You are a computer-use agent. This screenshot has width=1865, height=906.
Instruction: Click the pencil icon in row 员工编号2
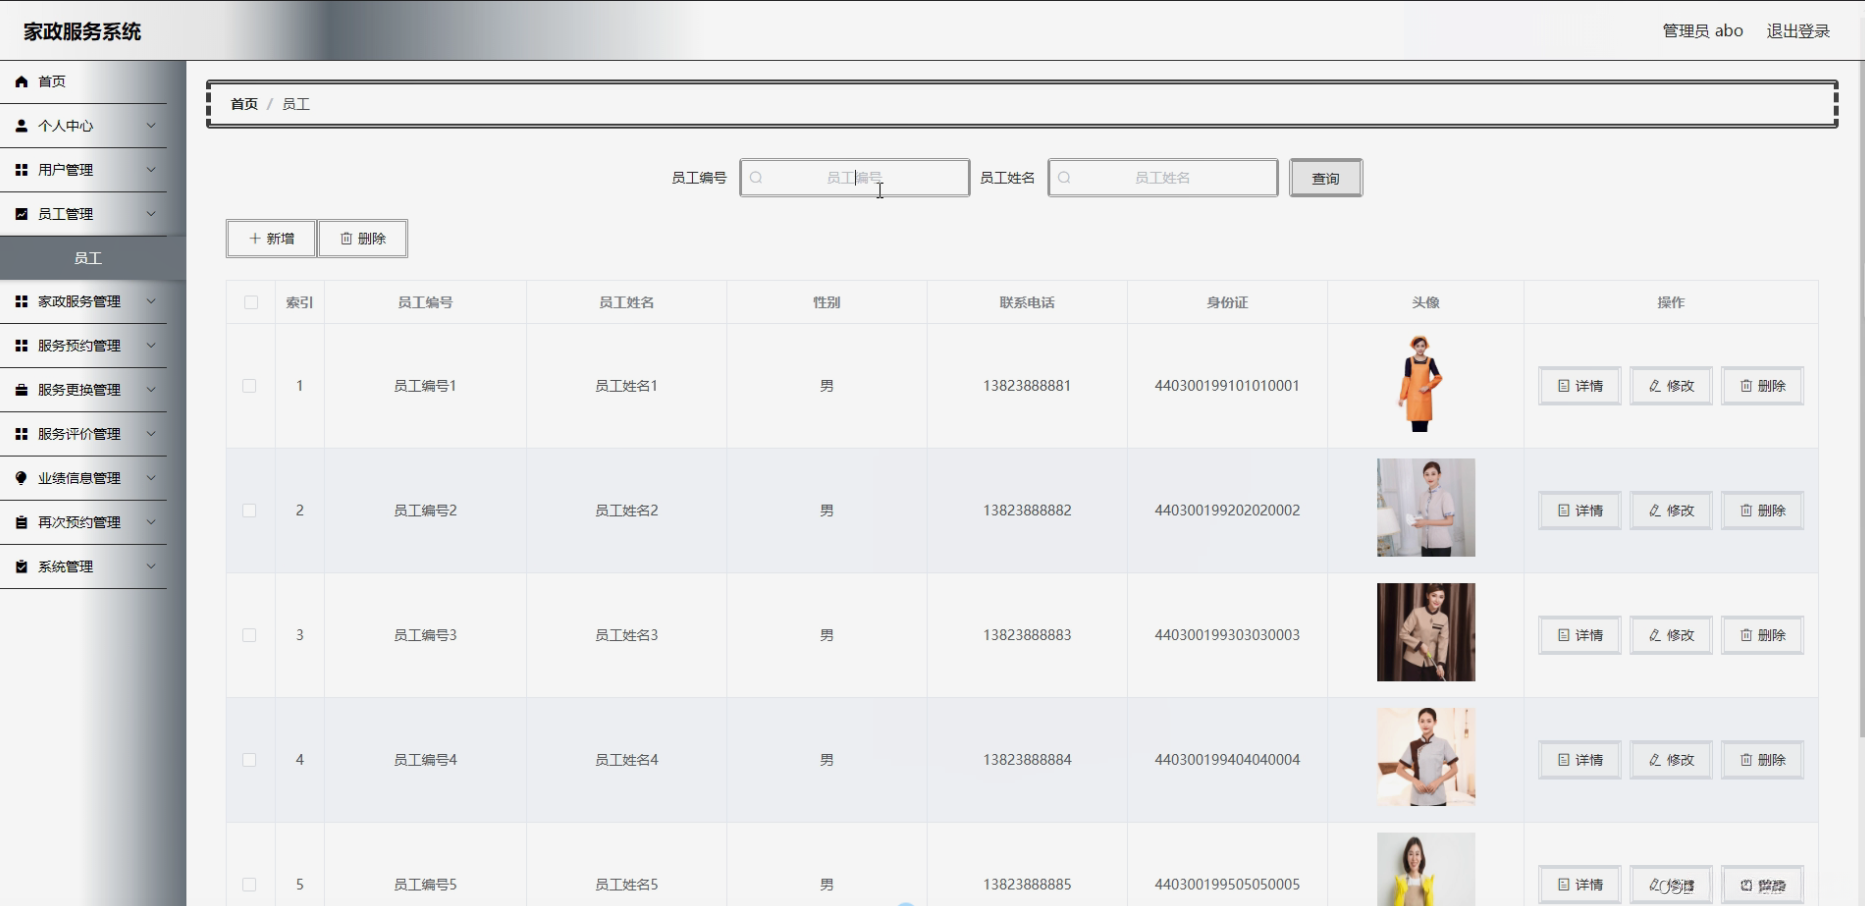[x=1655, y=510]
